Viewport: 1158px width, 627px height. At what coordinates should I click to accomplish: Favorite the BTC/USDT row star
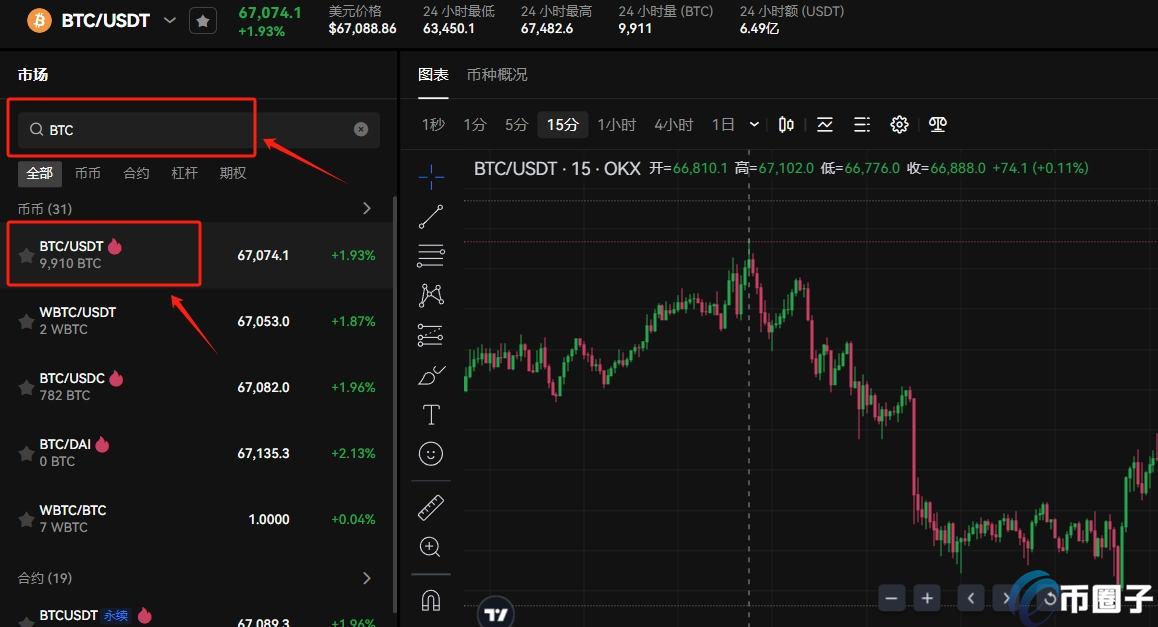pos(26,256)
